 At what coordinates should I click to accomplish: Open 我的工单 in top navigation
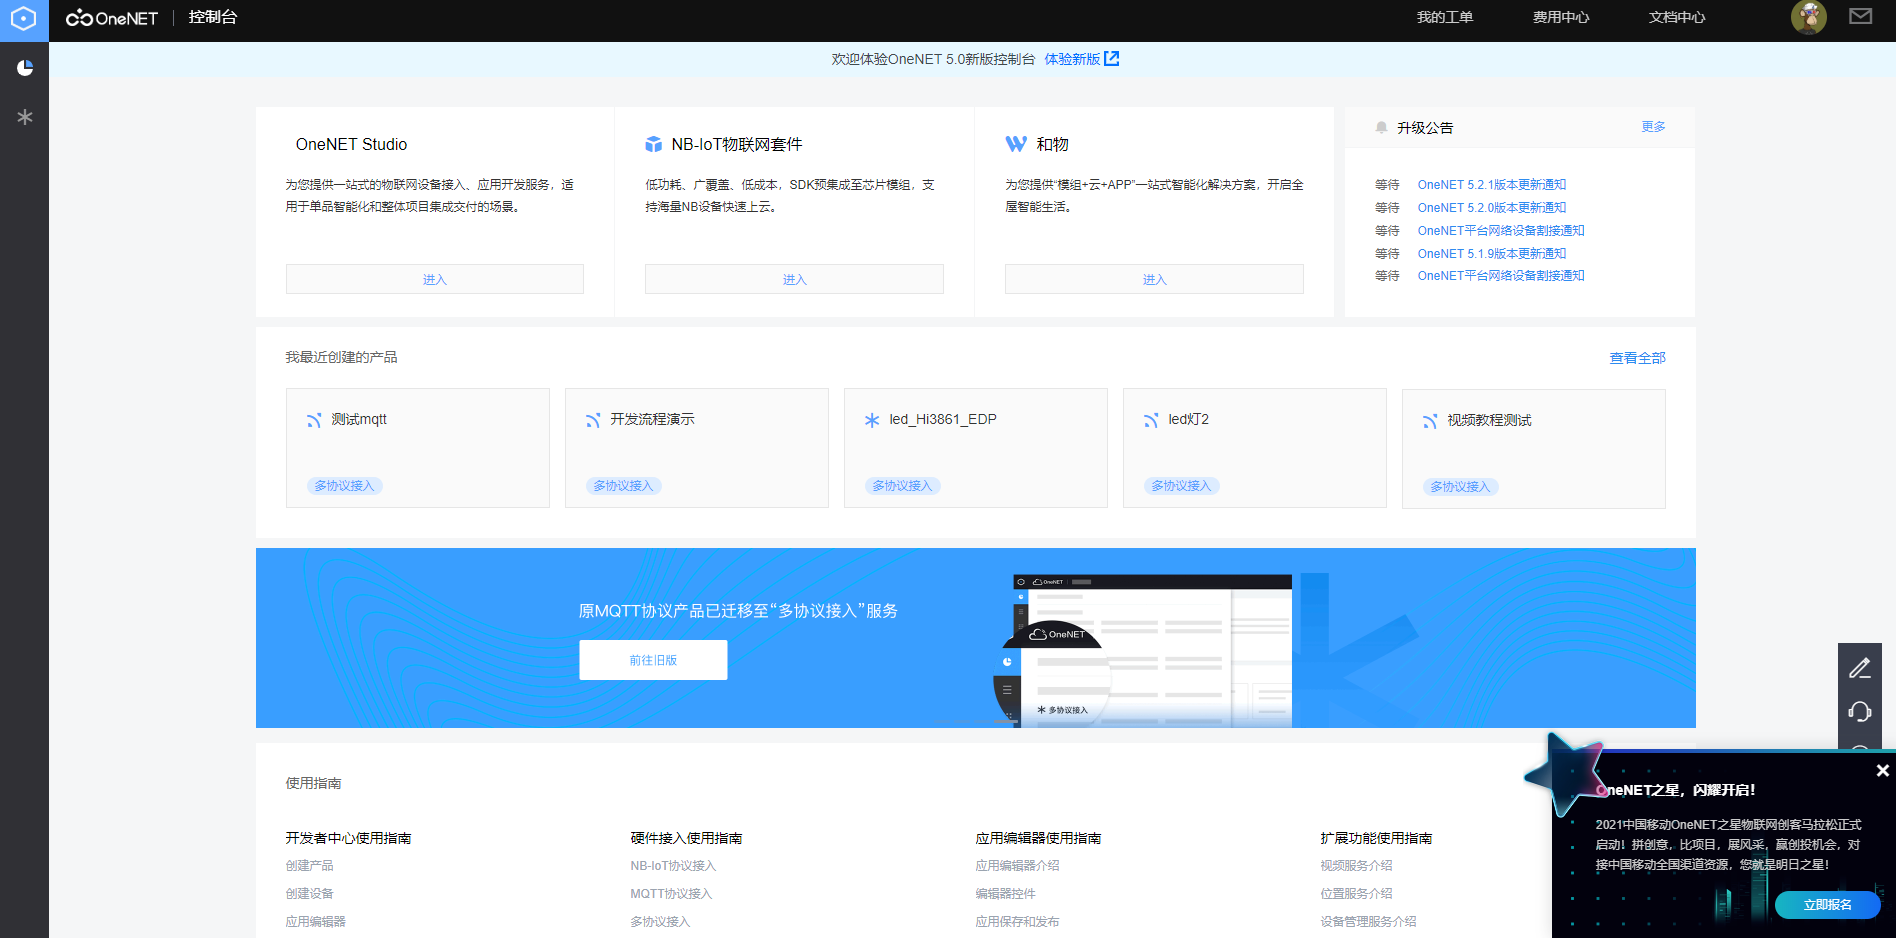pos(1444,17)
